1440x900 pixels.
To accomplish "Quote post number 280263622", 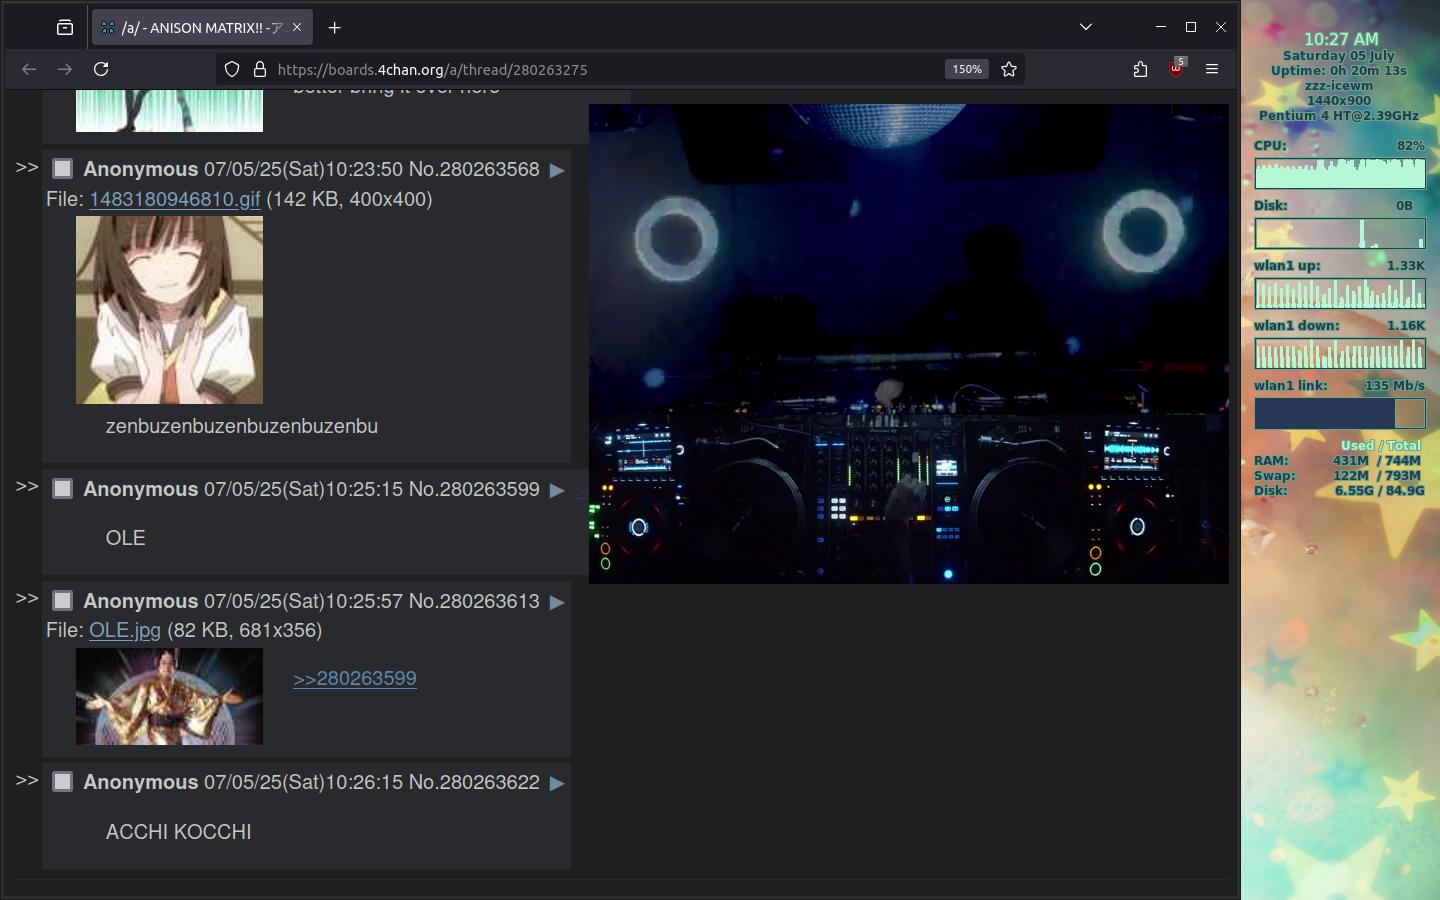I will click(x=489, y=782).
